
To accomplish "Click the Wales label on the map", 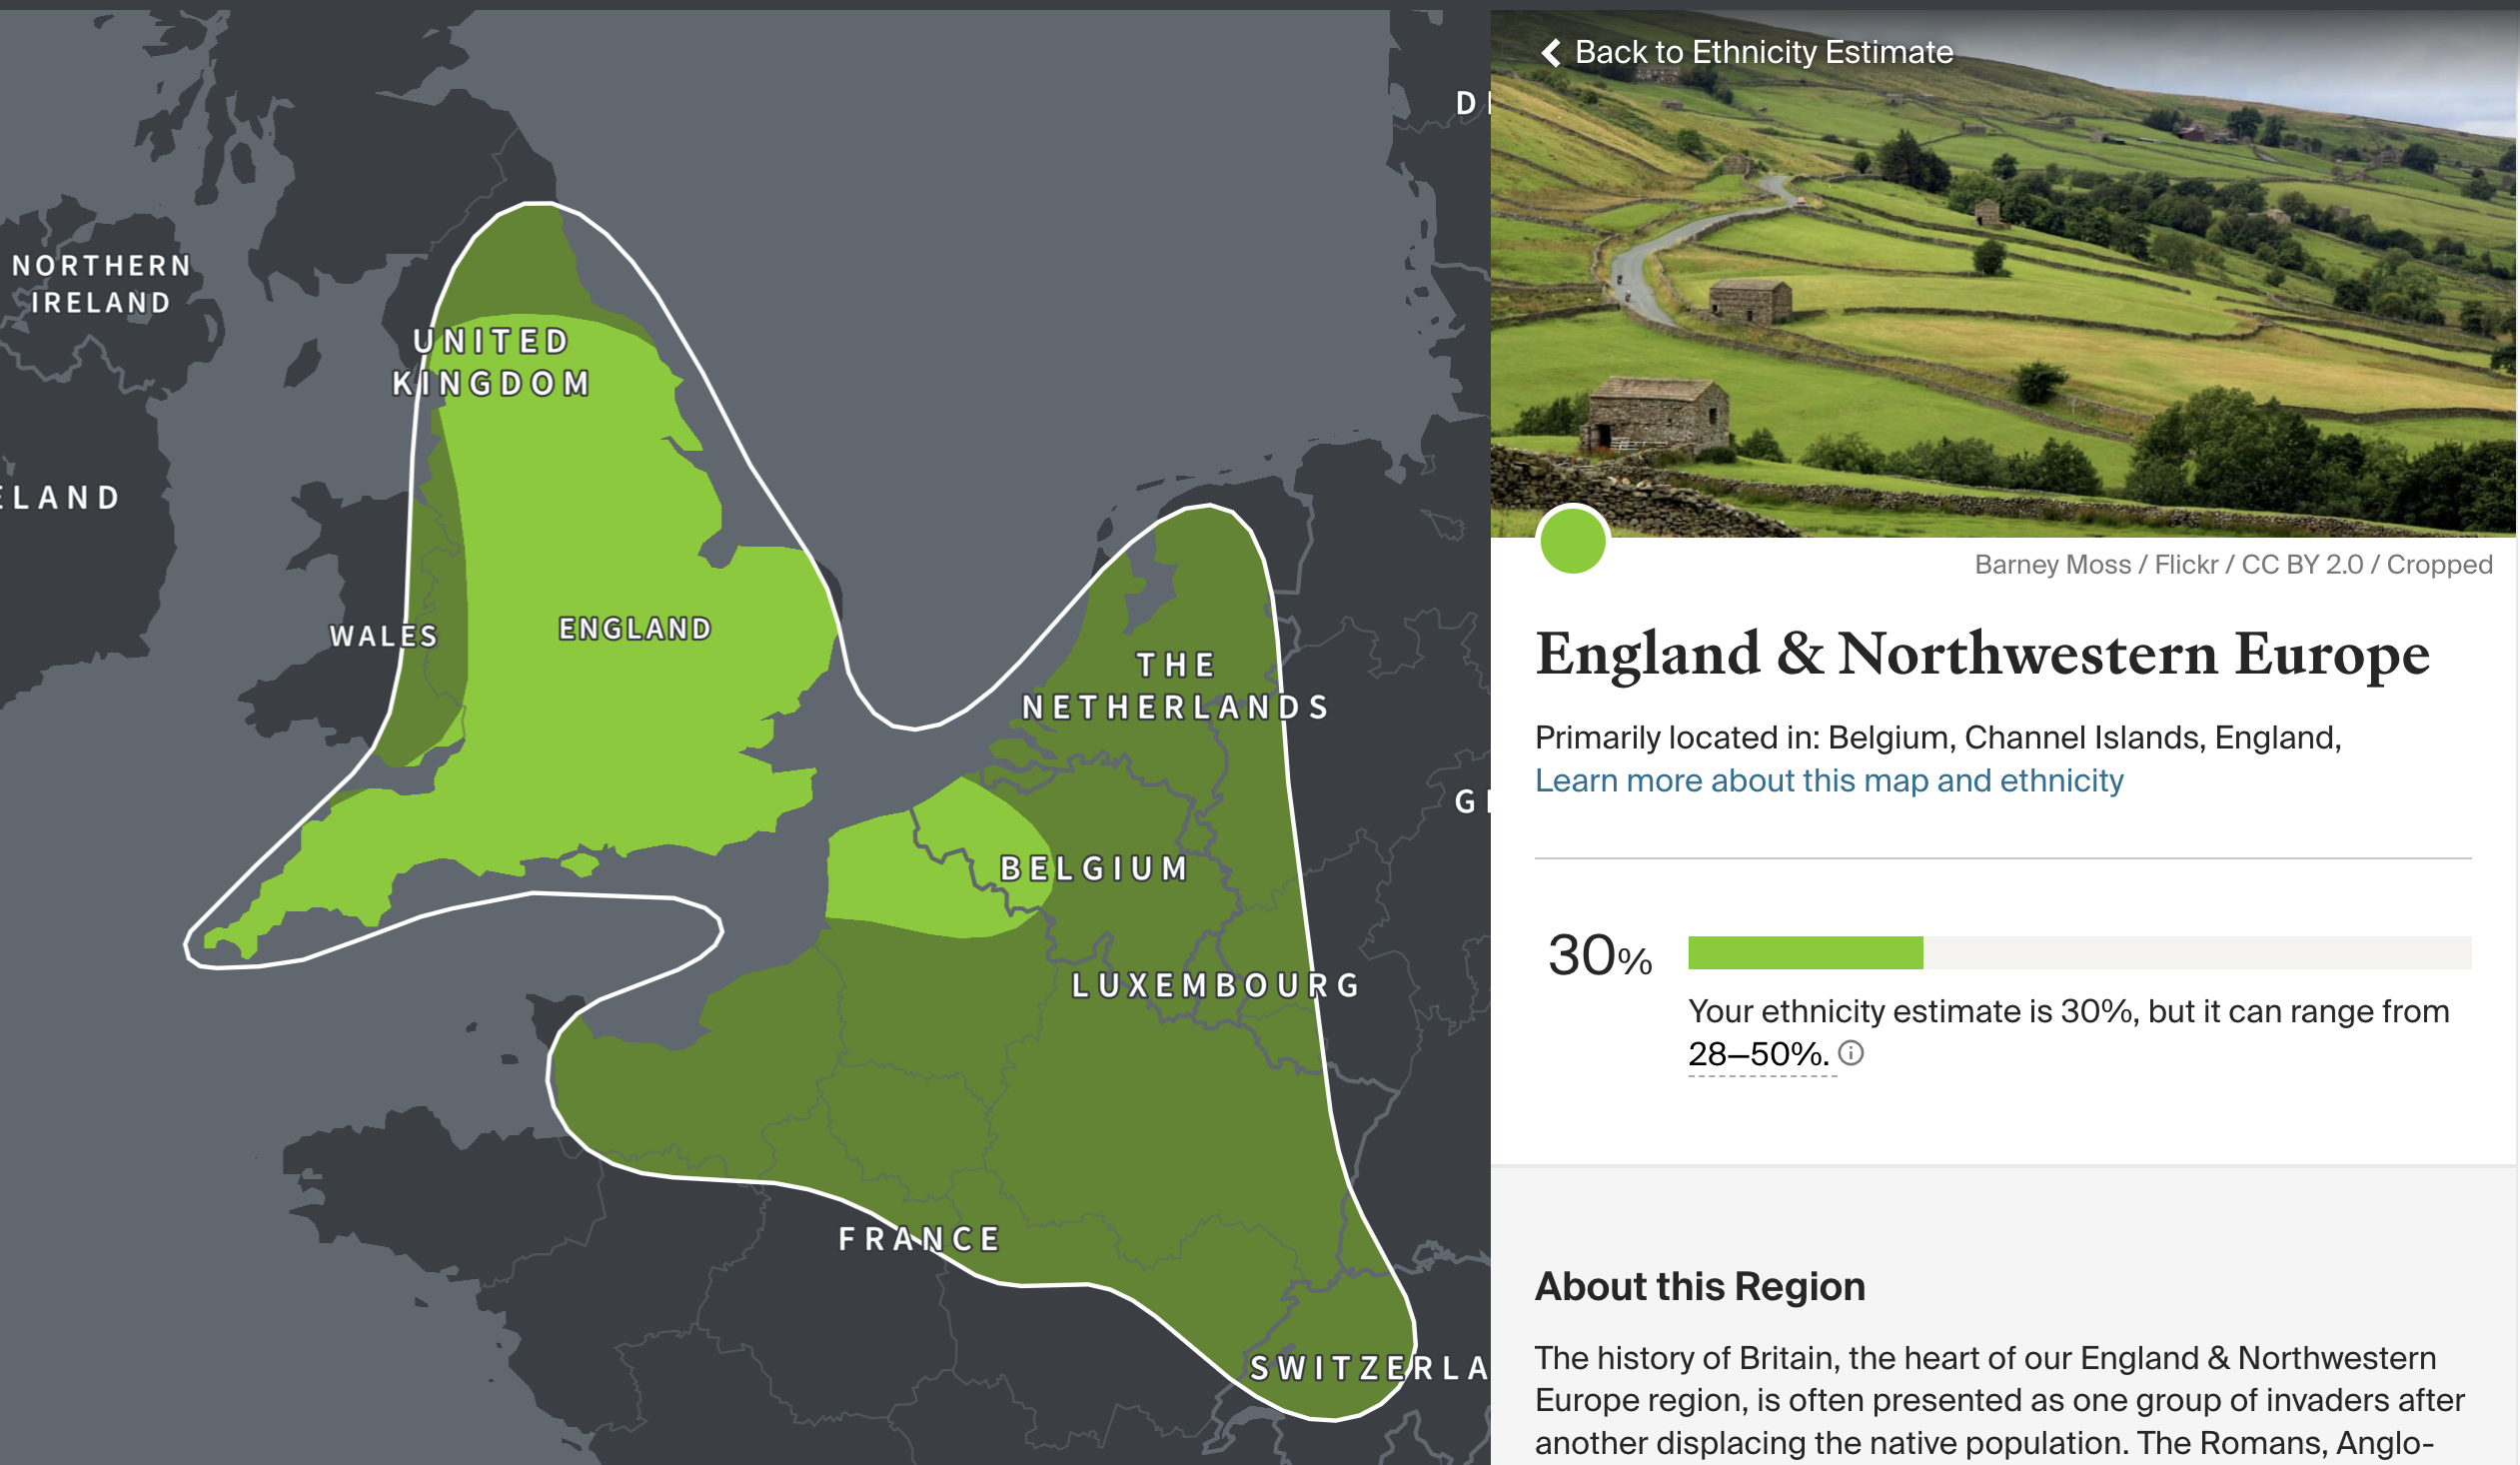I will click(x=384, y=636).
